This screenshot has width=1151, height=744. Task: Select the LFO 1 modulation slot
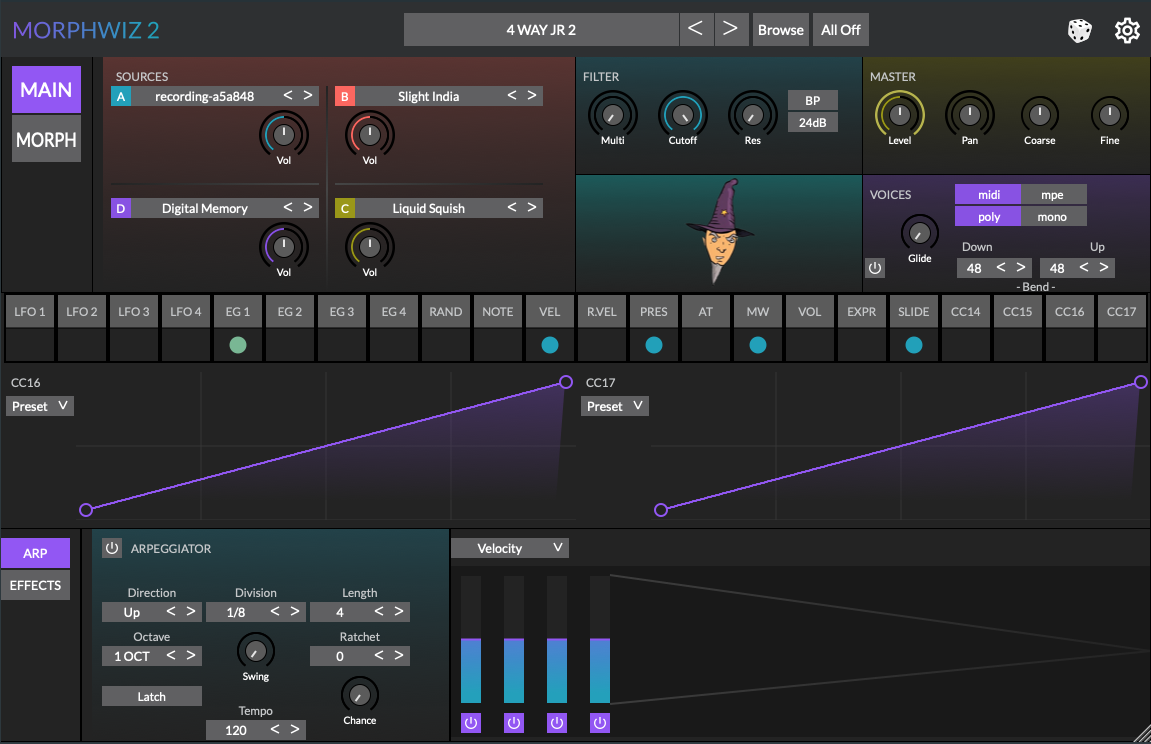coord(30,312)
